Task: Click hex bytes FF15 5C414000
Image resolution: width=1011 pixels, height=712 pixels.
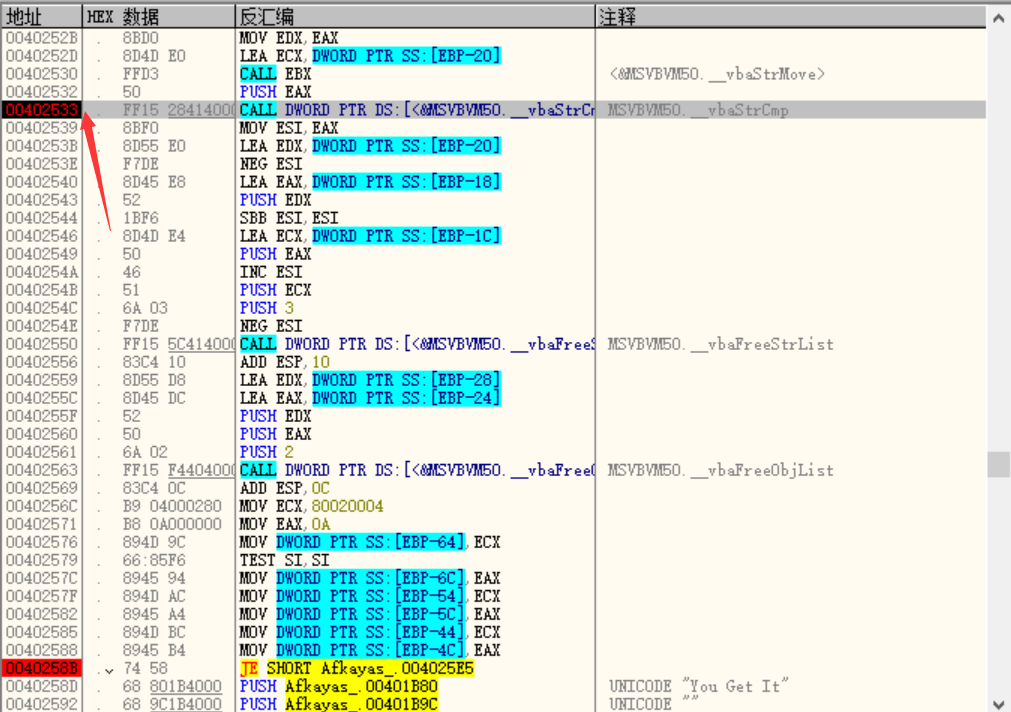Action: (179, 344)
